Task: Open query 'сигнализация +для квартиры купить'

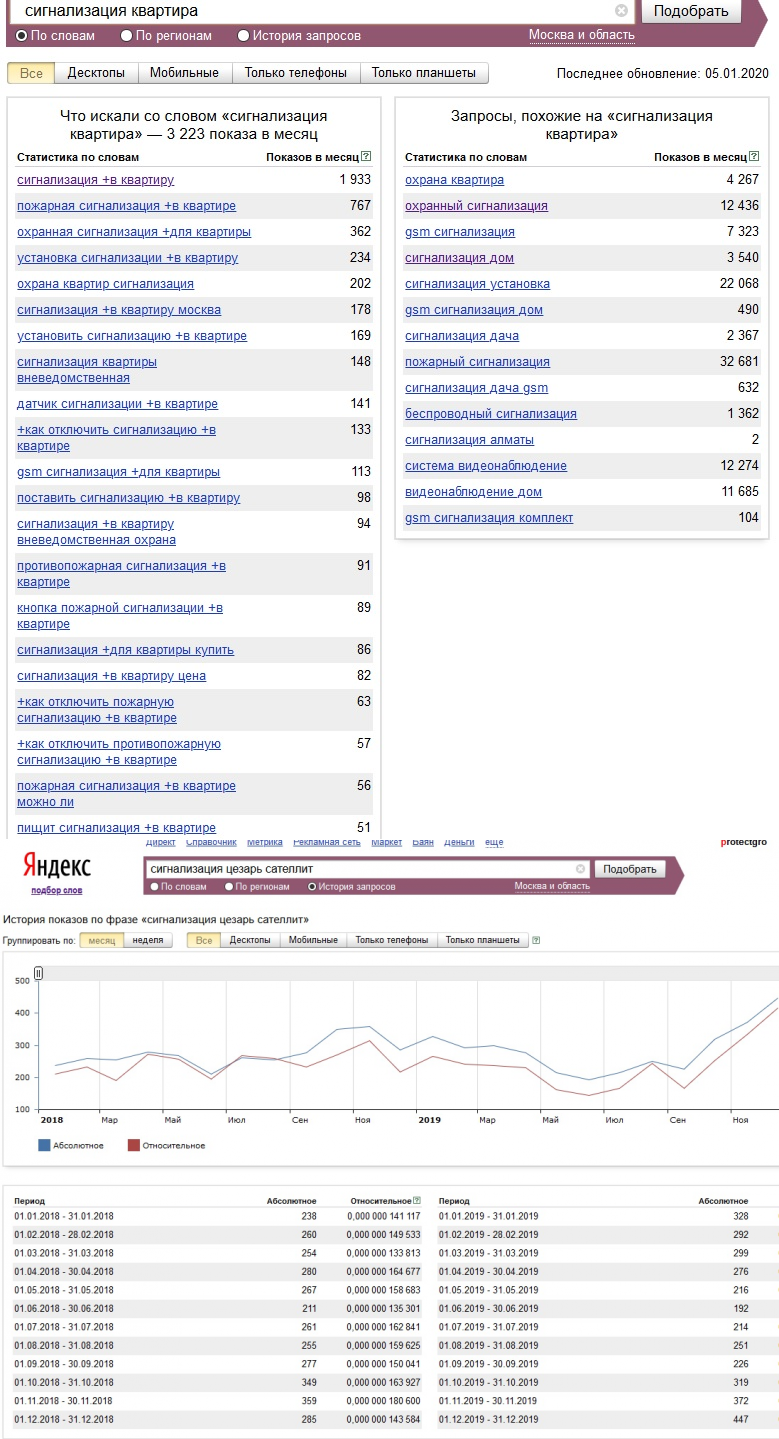Action: pyautogui.click(x=126, y=650)
